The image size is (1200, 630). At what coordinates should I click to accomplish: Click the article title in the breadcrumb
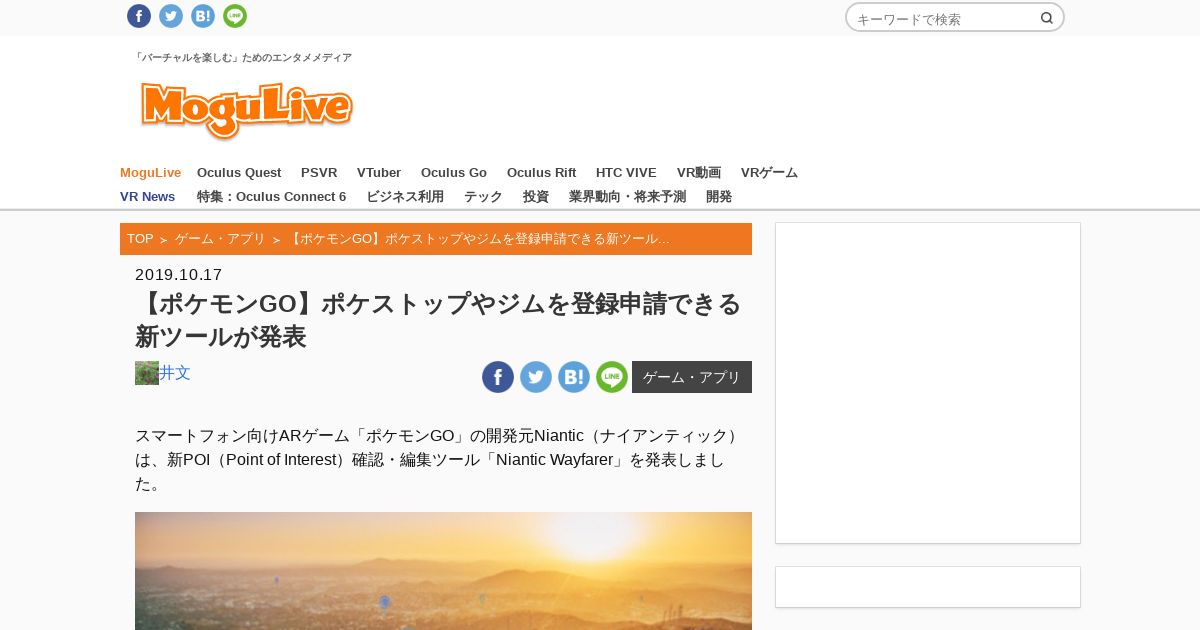pos(478,239)
